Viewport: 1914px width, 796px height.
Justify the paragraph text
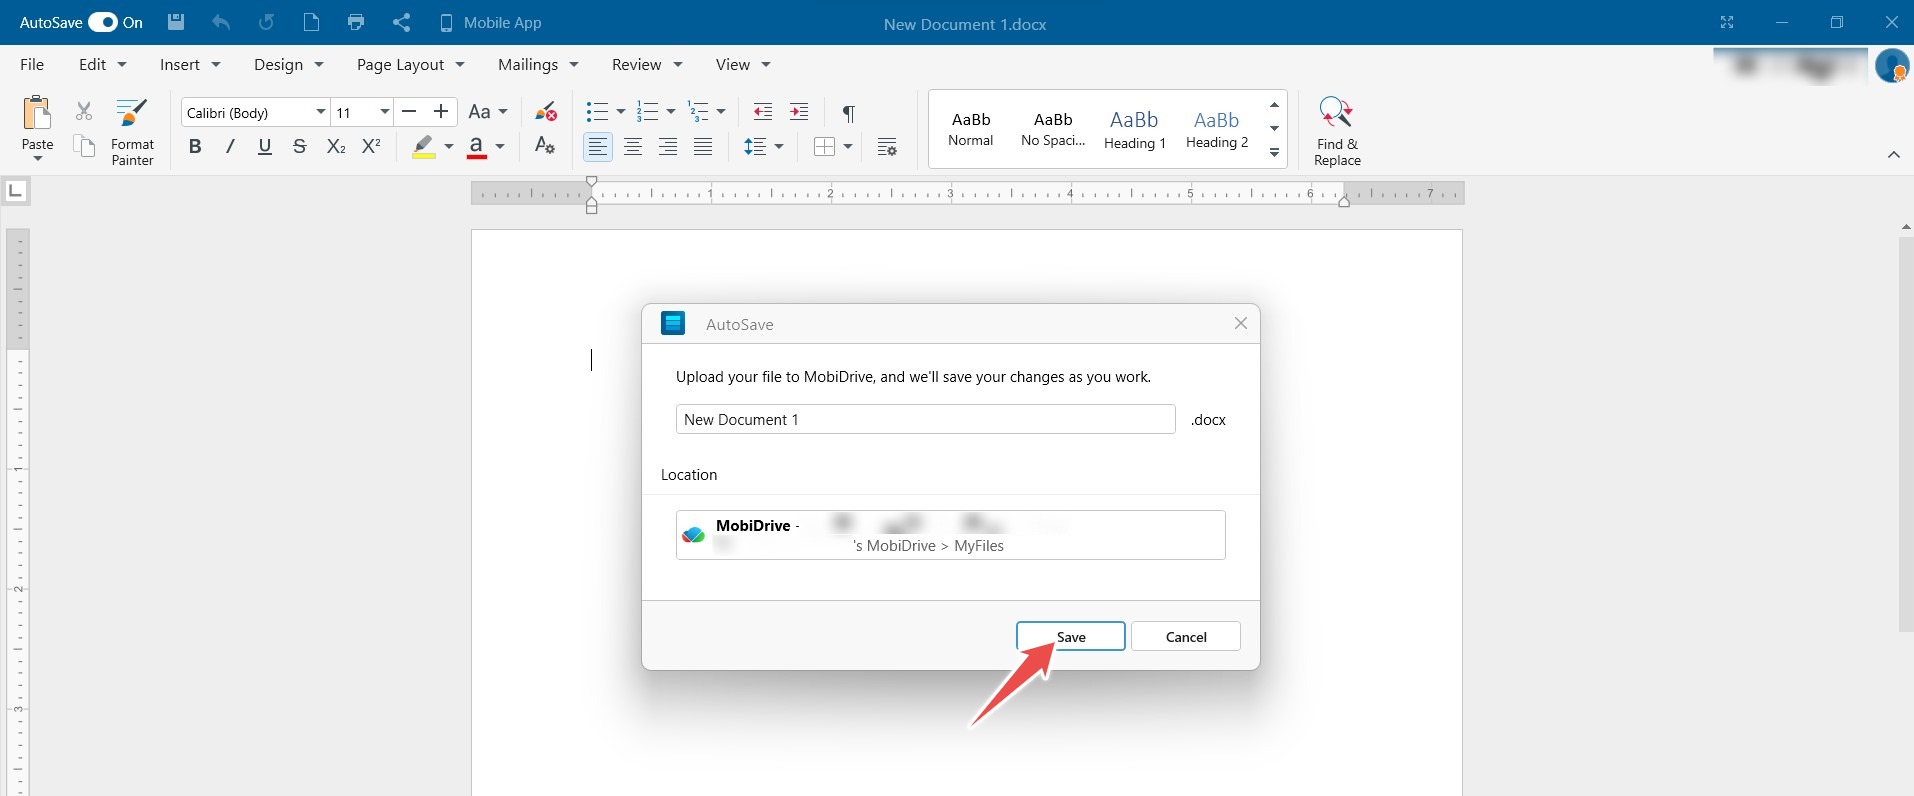(x=703, y=147)
